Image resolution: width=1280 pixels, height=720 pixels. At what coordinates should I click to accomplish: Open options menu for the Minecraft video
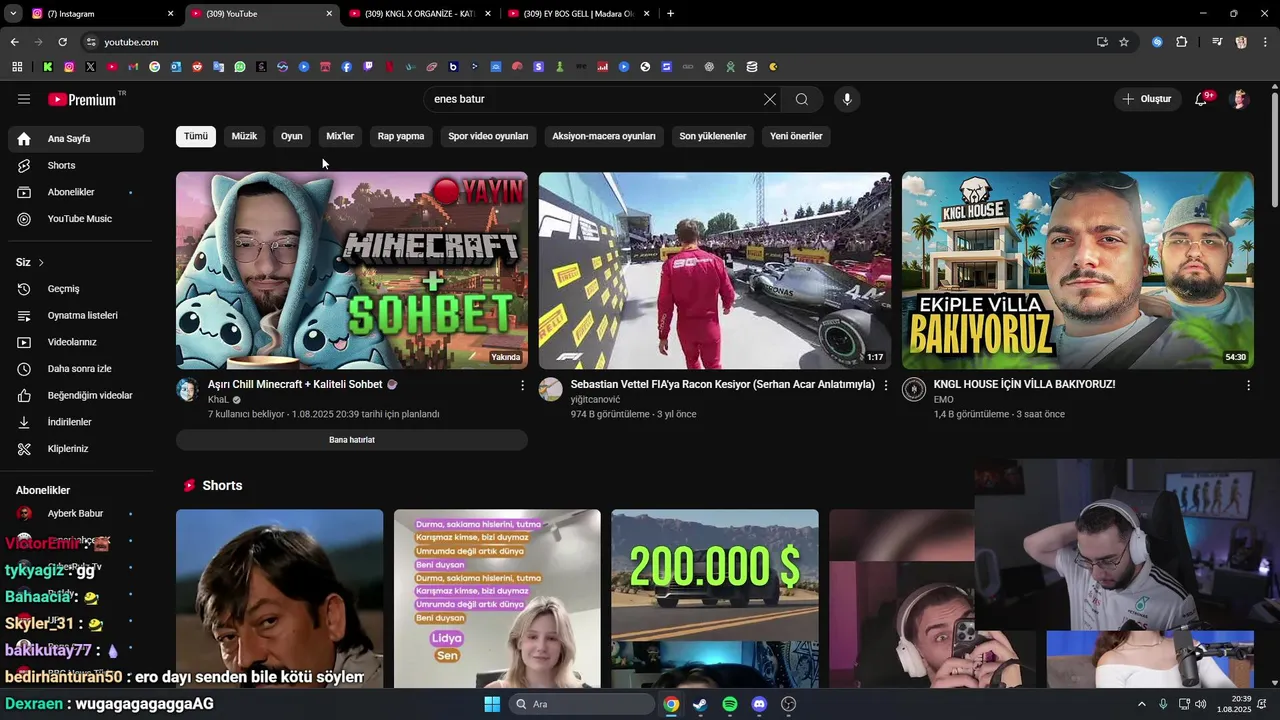(x=522, y=385)
